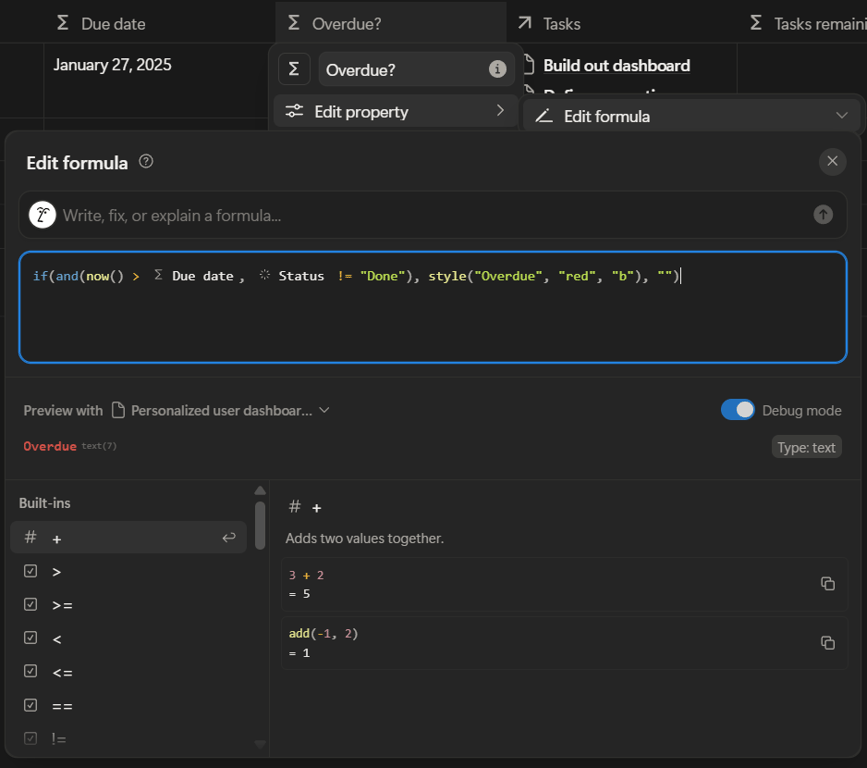Select the '==' built-in operator
This screenshot has height=768, width=867.
[62, 706]
